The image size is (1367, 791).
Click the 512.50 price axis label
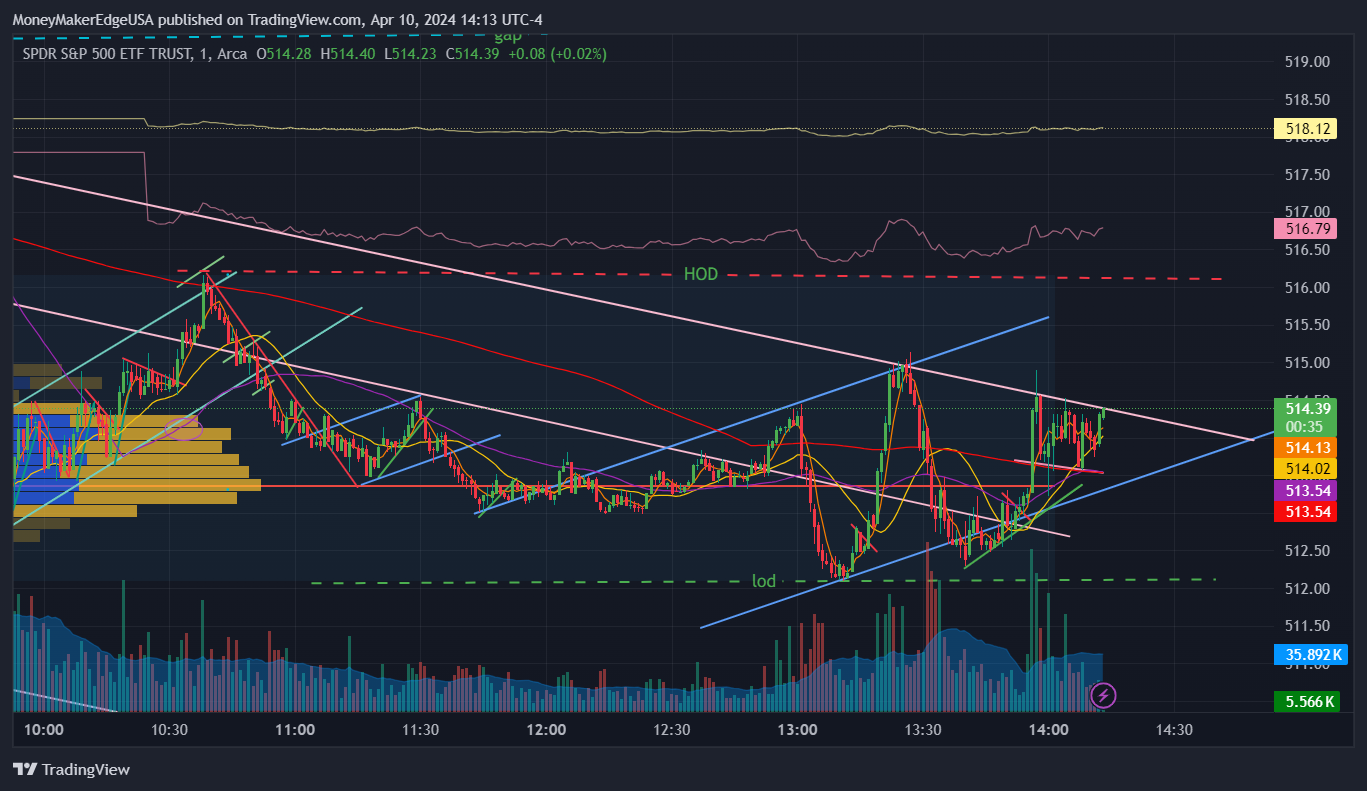point(1307,550)
